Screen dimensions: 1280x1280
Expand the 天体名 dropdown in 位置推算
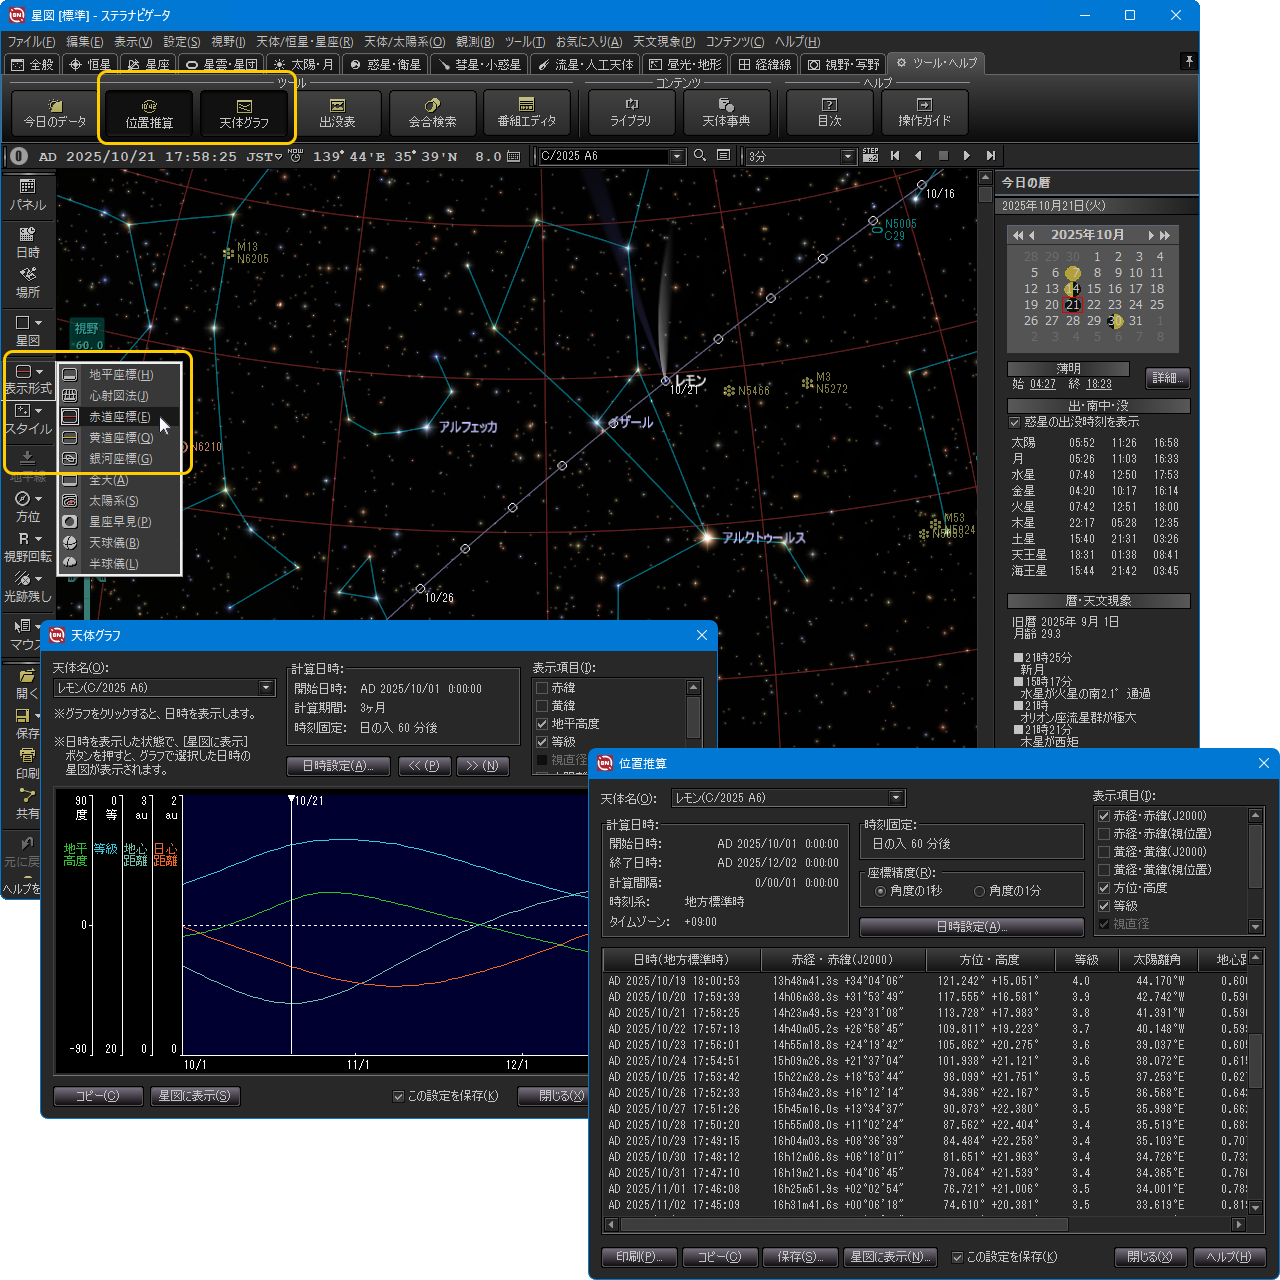coord(896,798)
